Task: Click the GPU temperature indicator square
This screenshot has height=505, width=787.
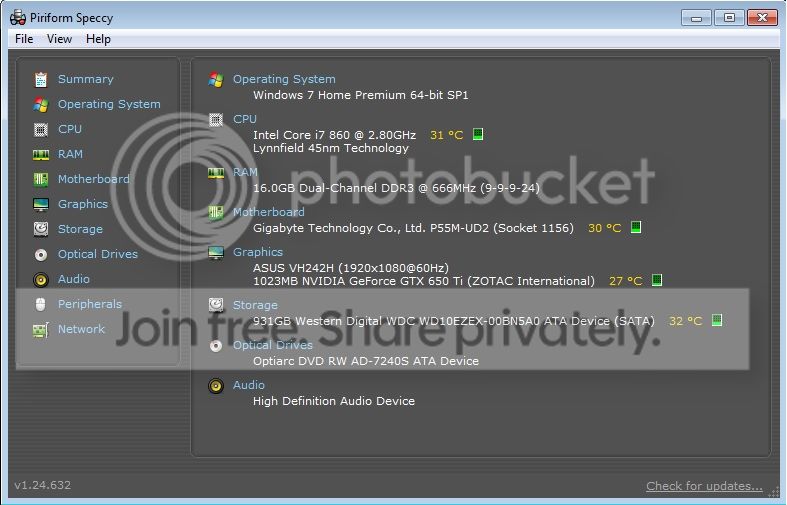Action: (x=657, y=280)
